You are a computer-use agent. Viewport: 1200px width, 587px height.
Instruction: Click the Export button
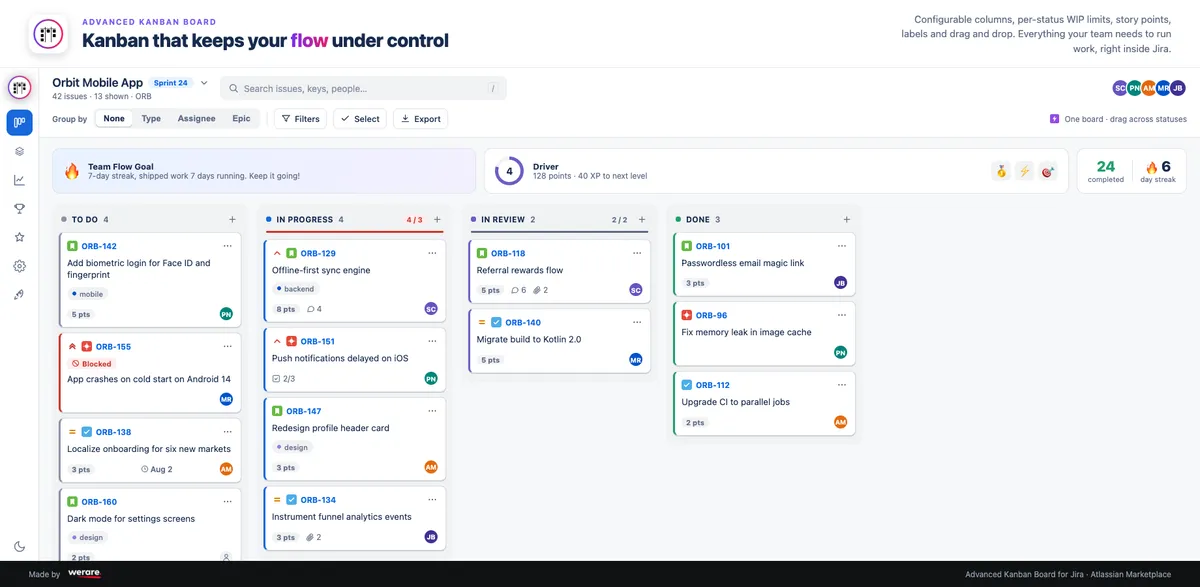[x=420, y=118]
